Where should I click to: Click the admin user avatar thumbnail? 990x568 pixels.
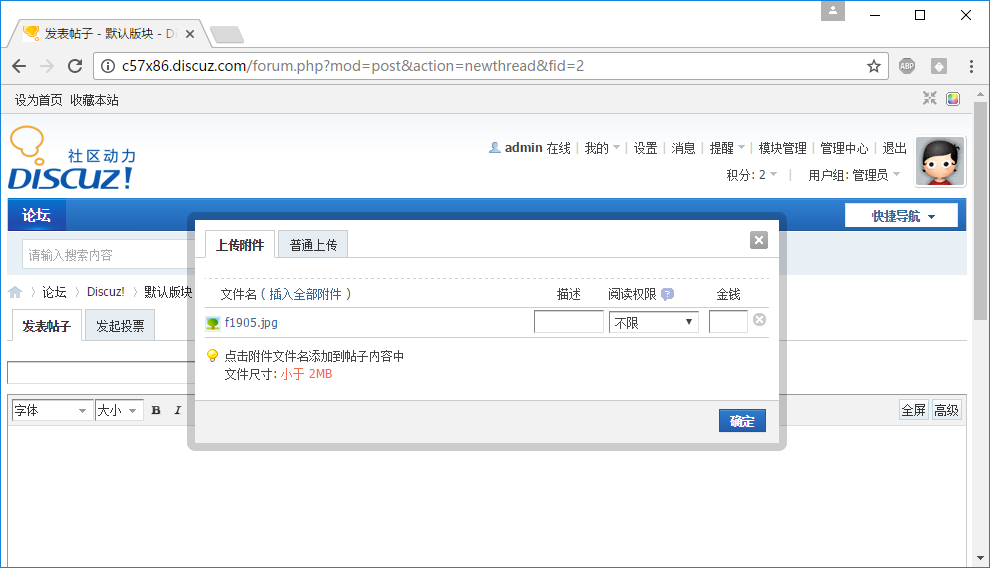pos(940,162)
